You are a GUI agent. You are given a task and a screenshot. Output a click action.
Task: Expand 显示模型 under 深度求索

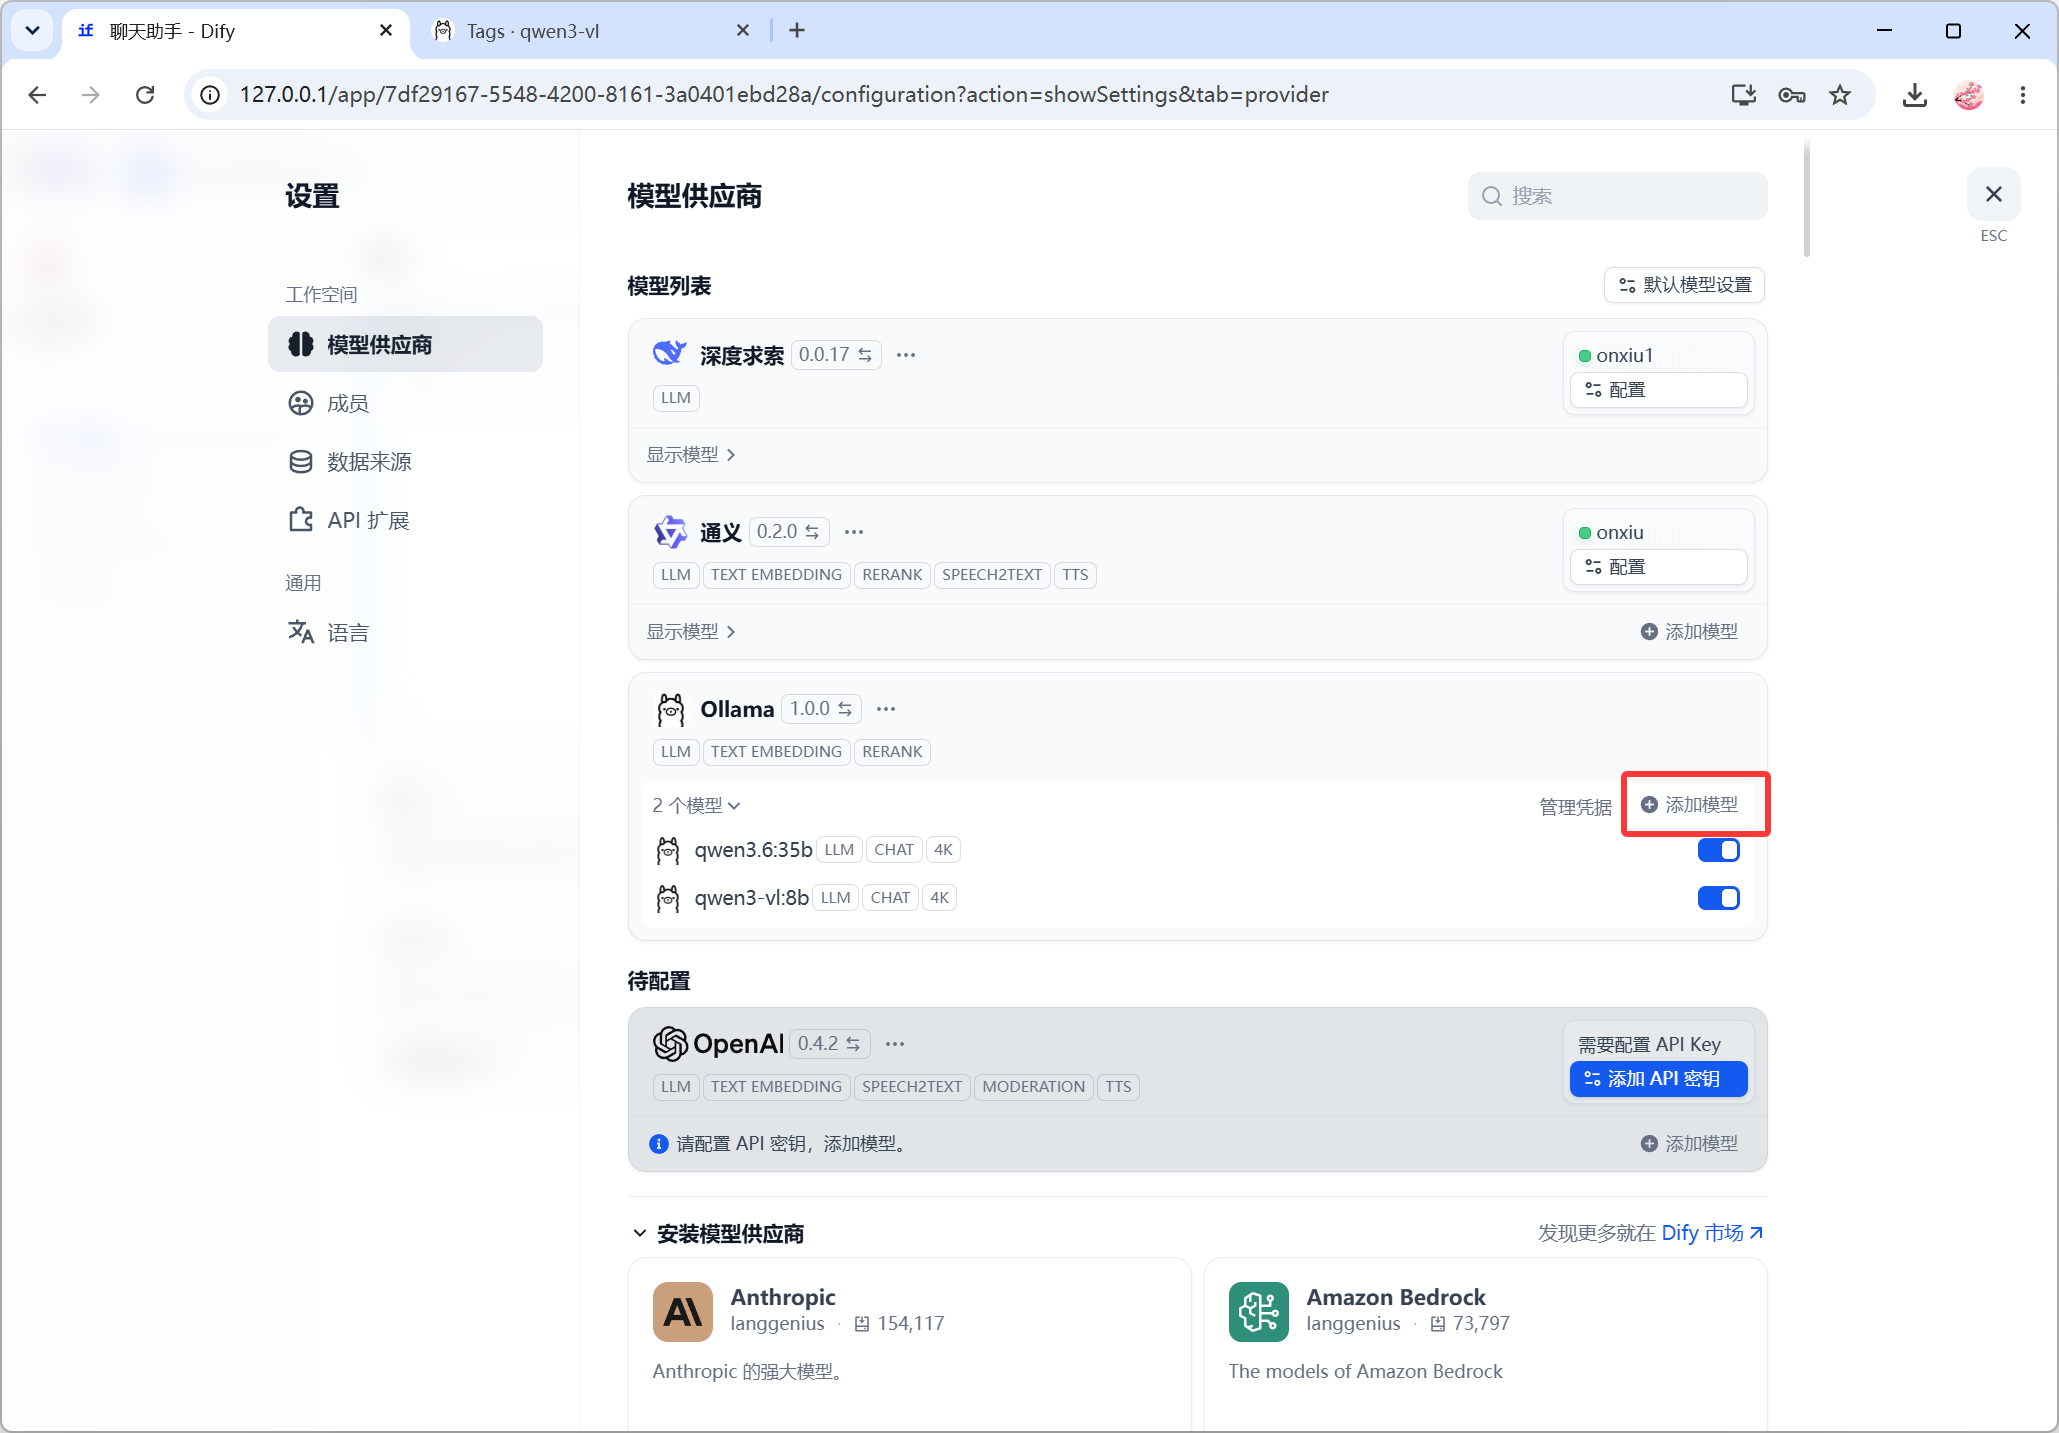(x=691, y=455)
